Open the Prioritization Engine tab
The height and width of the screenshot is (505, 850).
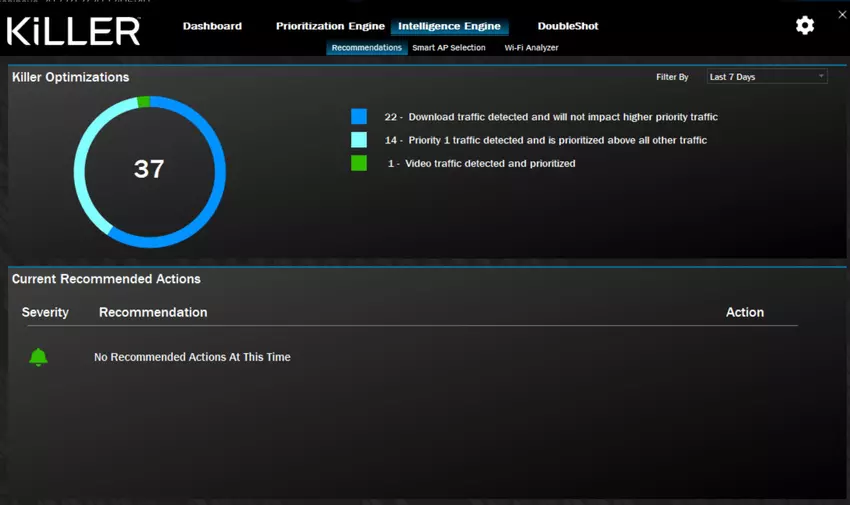pos(330,26)
